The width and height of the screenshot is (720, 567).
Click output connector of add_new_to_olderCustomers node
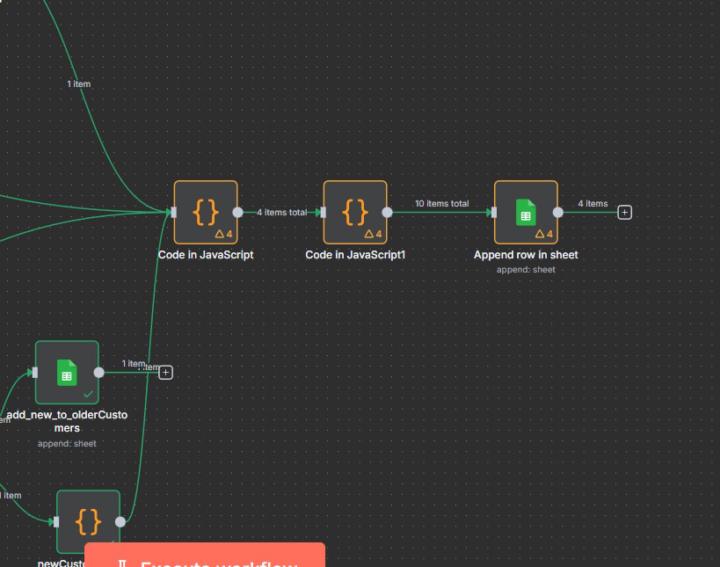point(99,372)
